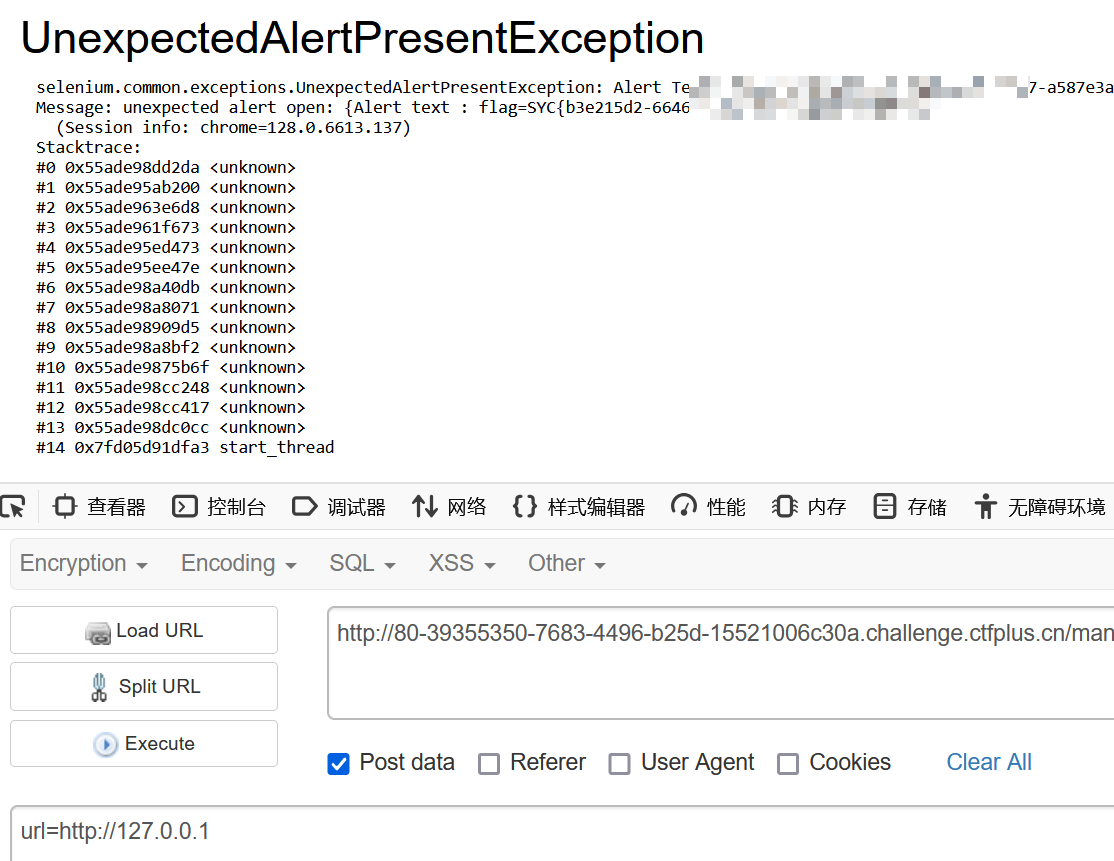Screen dimensions: 1114x861
Task: Open Style Editor (样式编辑器) braces icon
Action: tap(525, 507)
